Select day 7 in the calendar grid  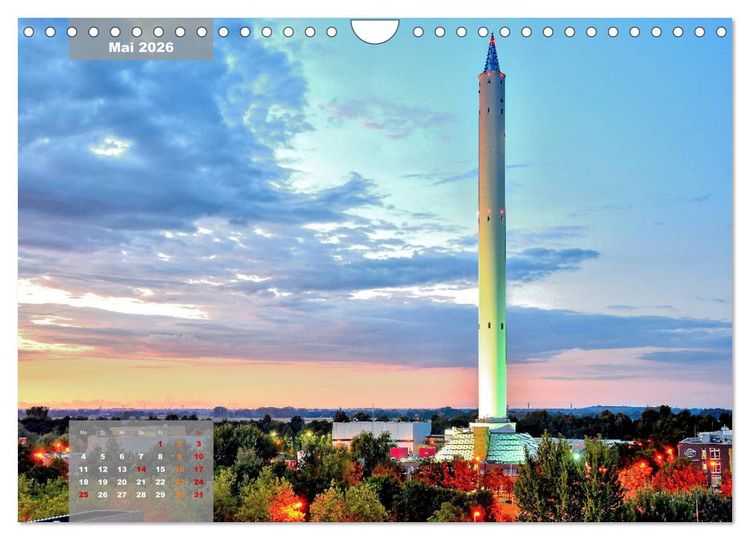(141, 457)
